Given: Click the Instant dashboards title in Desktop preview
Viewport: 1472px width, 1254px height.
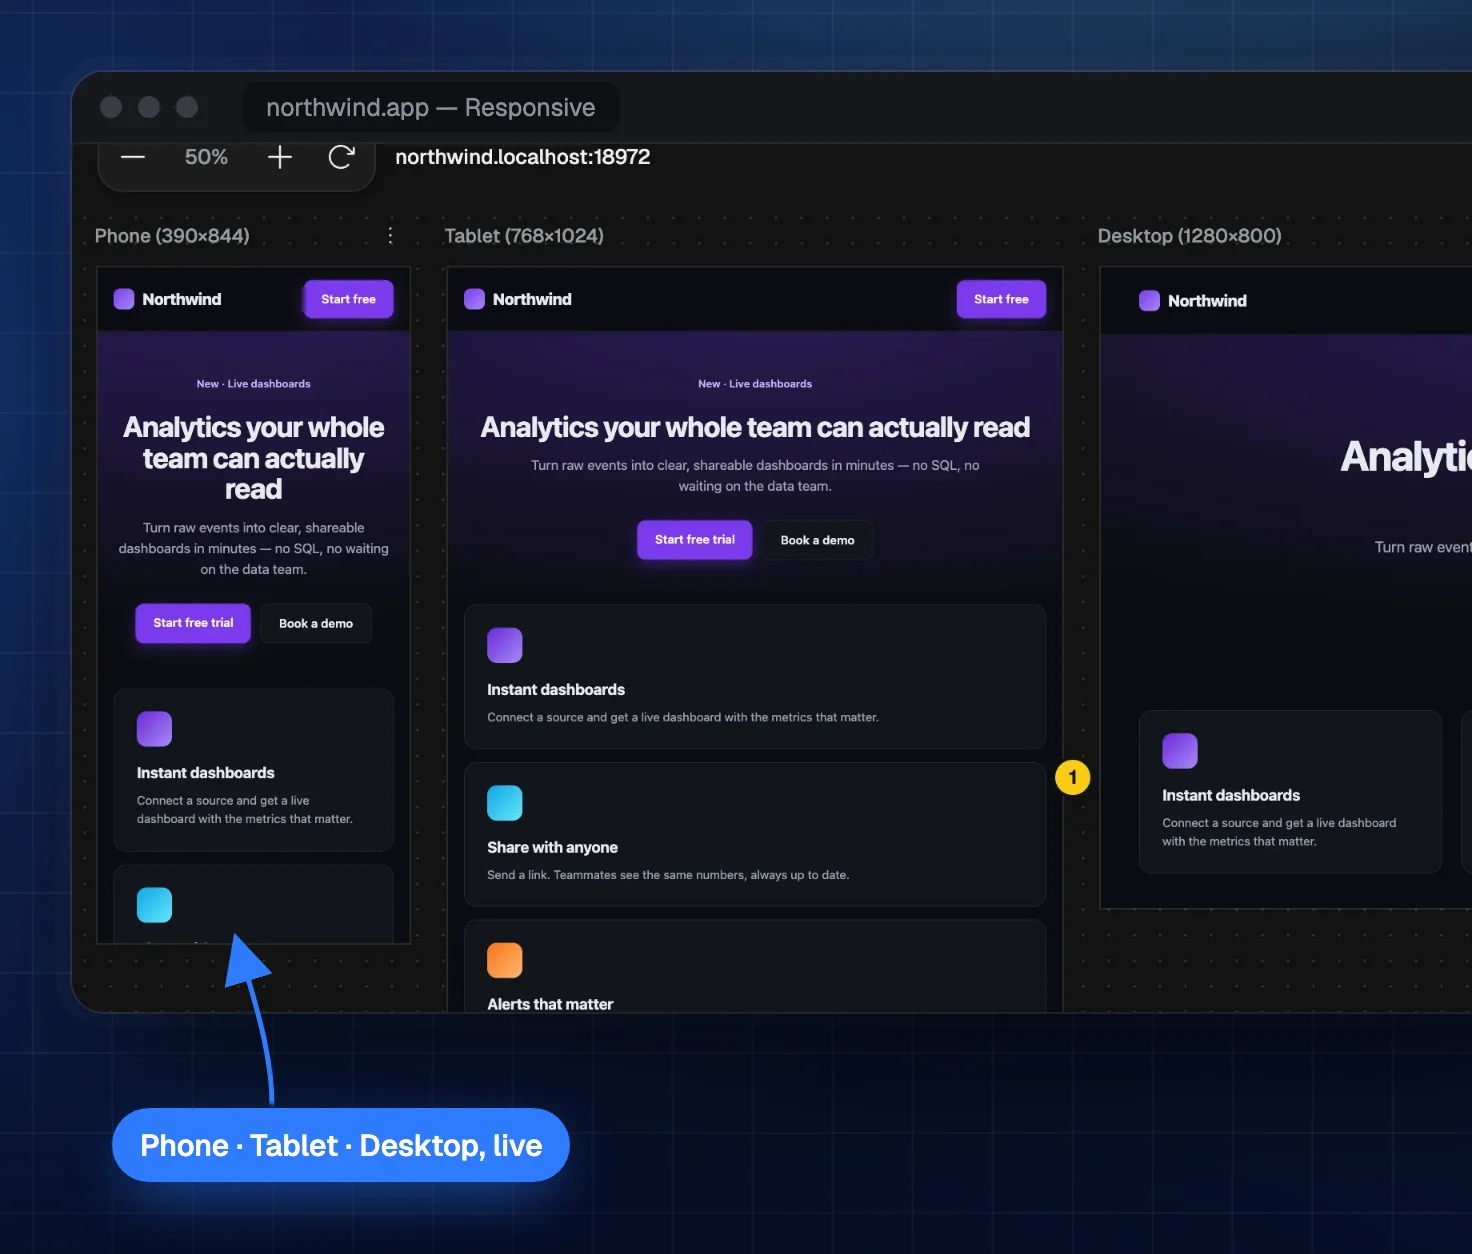Looking at the screenshot, I should [1231, 796].
